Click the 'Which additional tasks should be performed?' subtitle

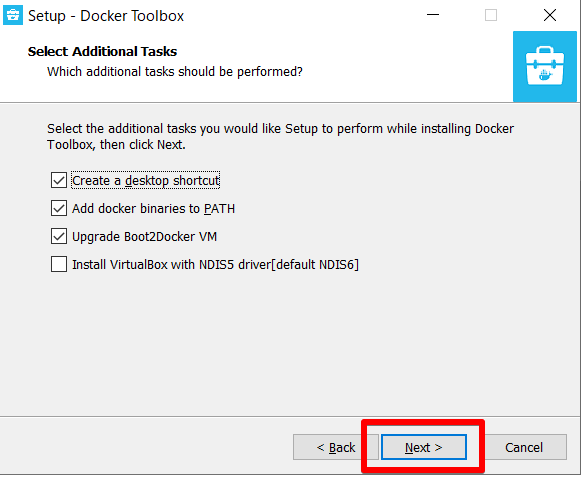click(x=175, y=72)
